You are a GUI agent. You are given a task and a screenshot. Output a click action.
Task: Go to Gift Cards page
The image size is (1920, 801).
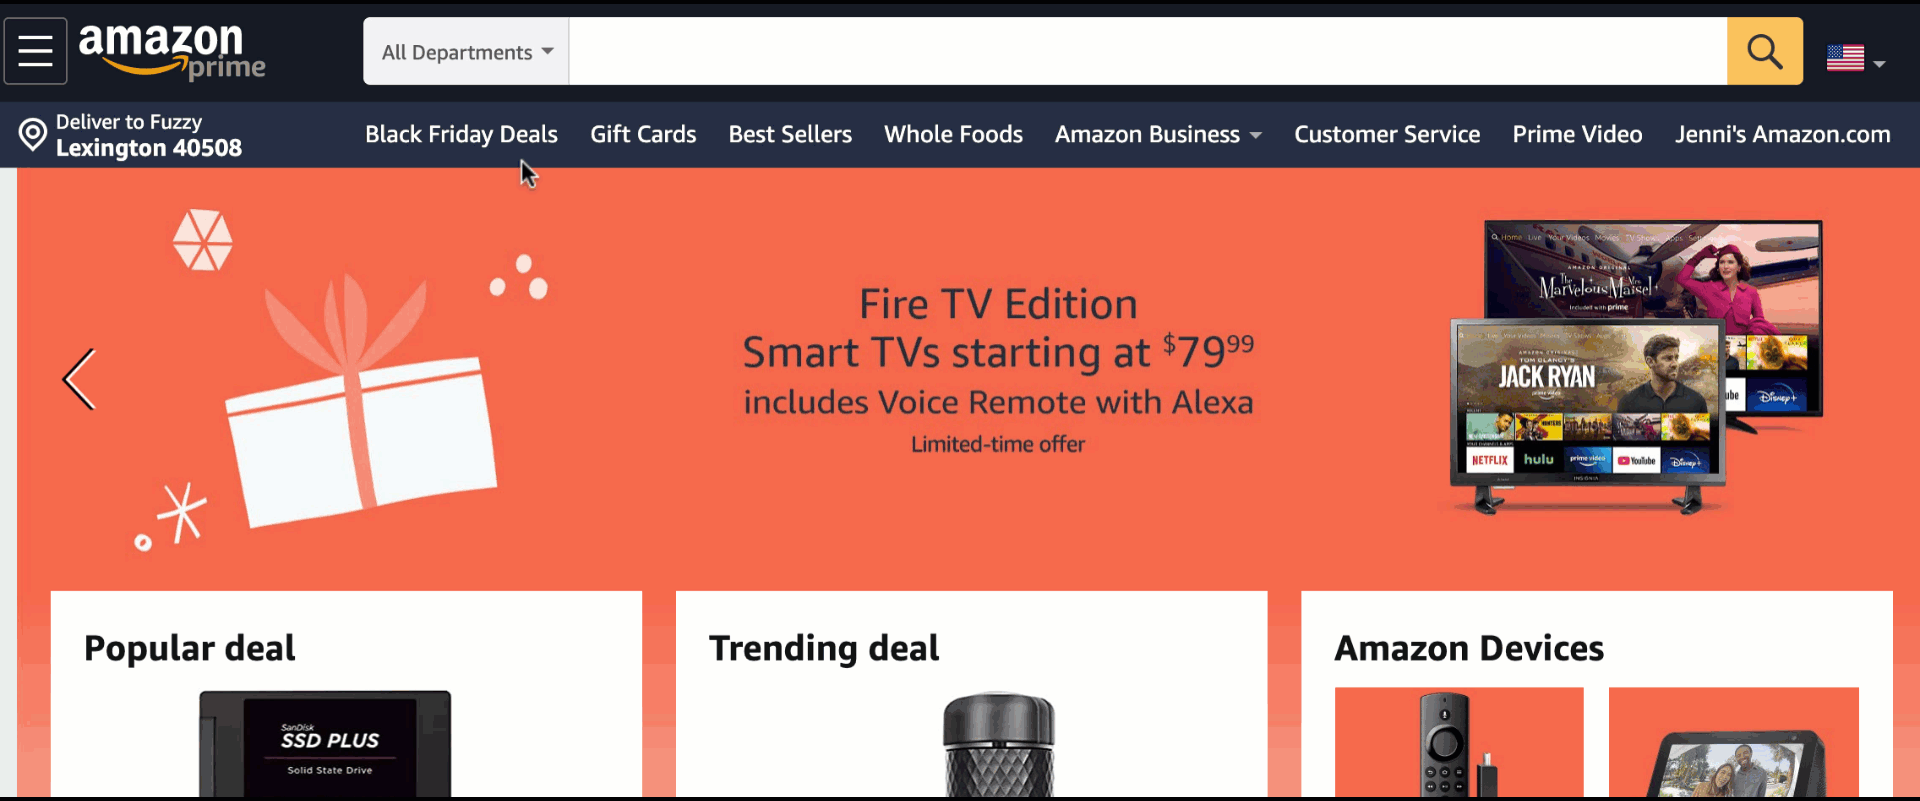pyautogui.click(x=643, y=134)
